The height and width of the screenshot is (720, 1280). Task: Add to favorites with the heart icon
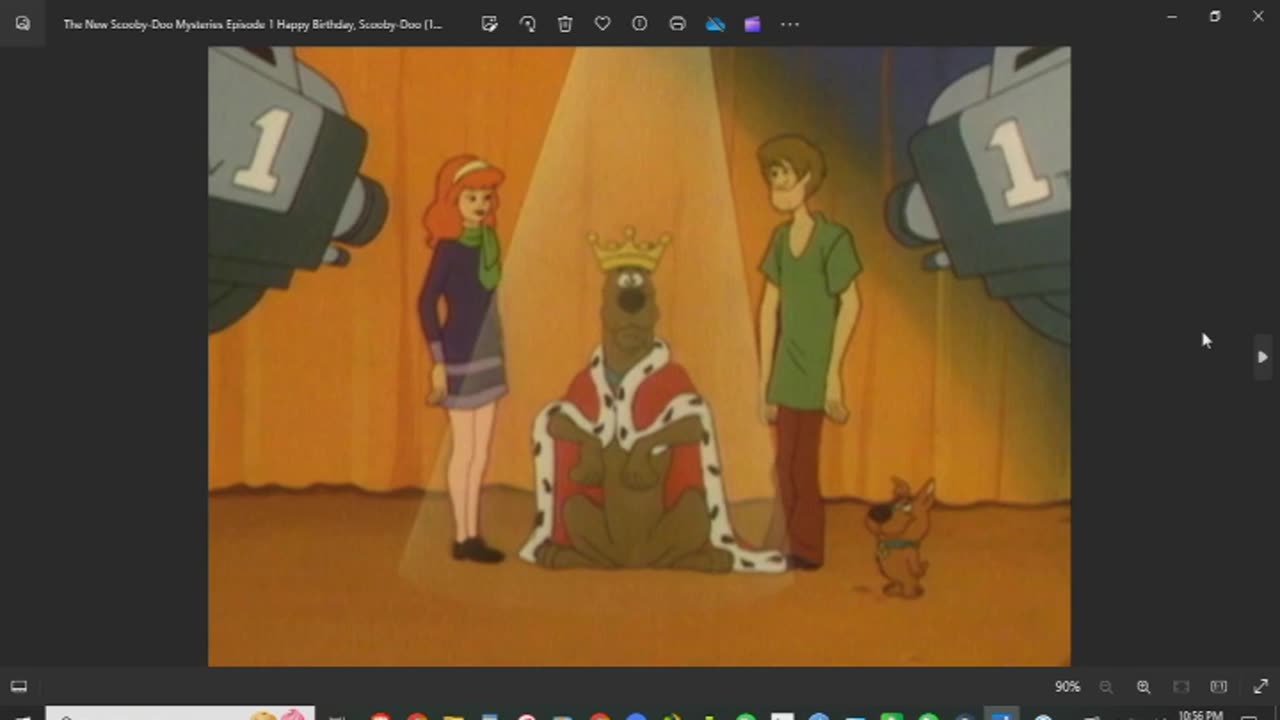602,24
